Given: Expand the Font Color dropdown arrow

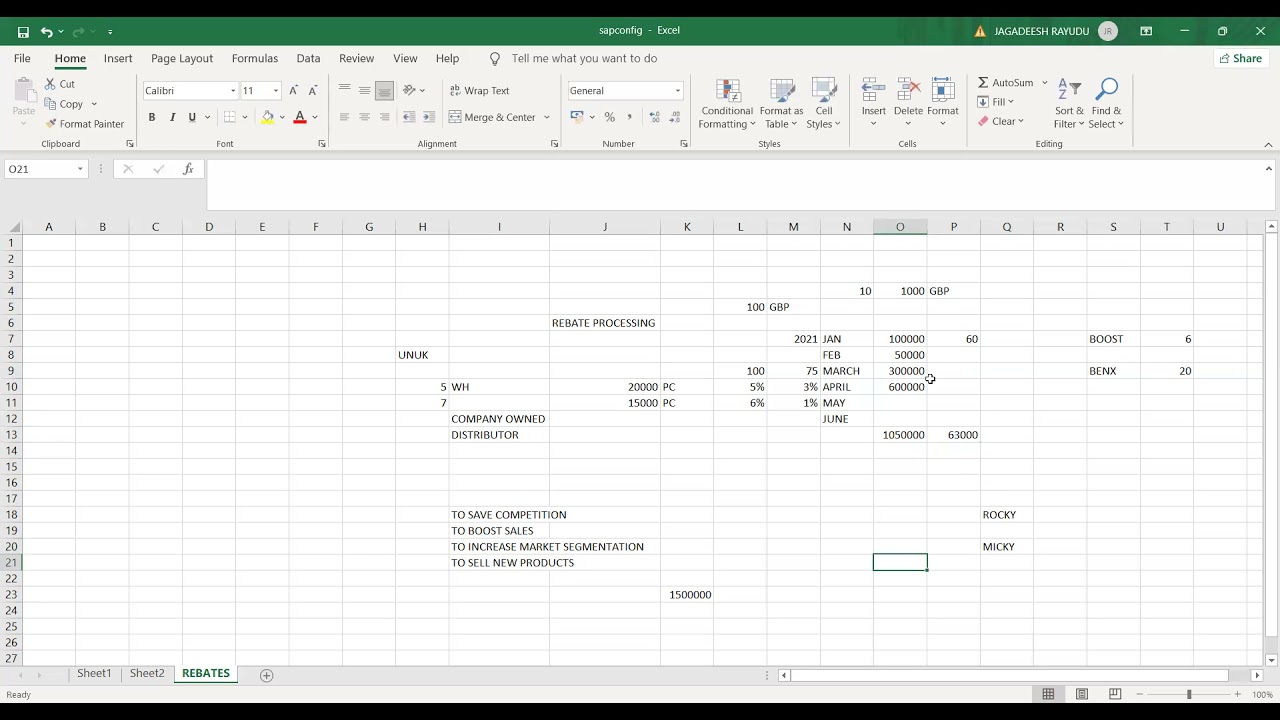Looking at the screenshot, I should pyautogui.click(x=314, y=117).
